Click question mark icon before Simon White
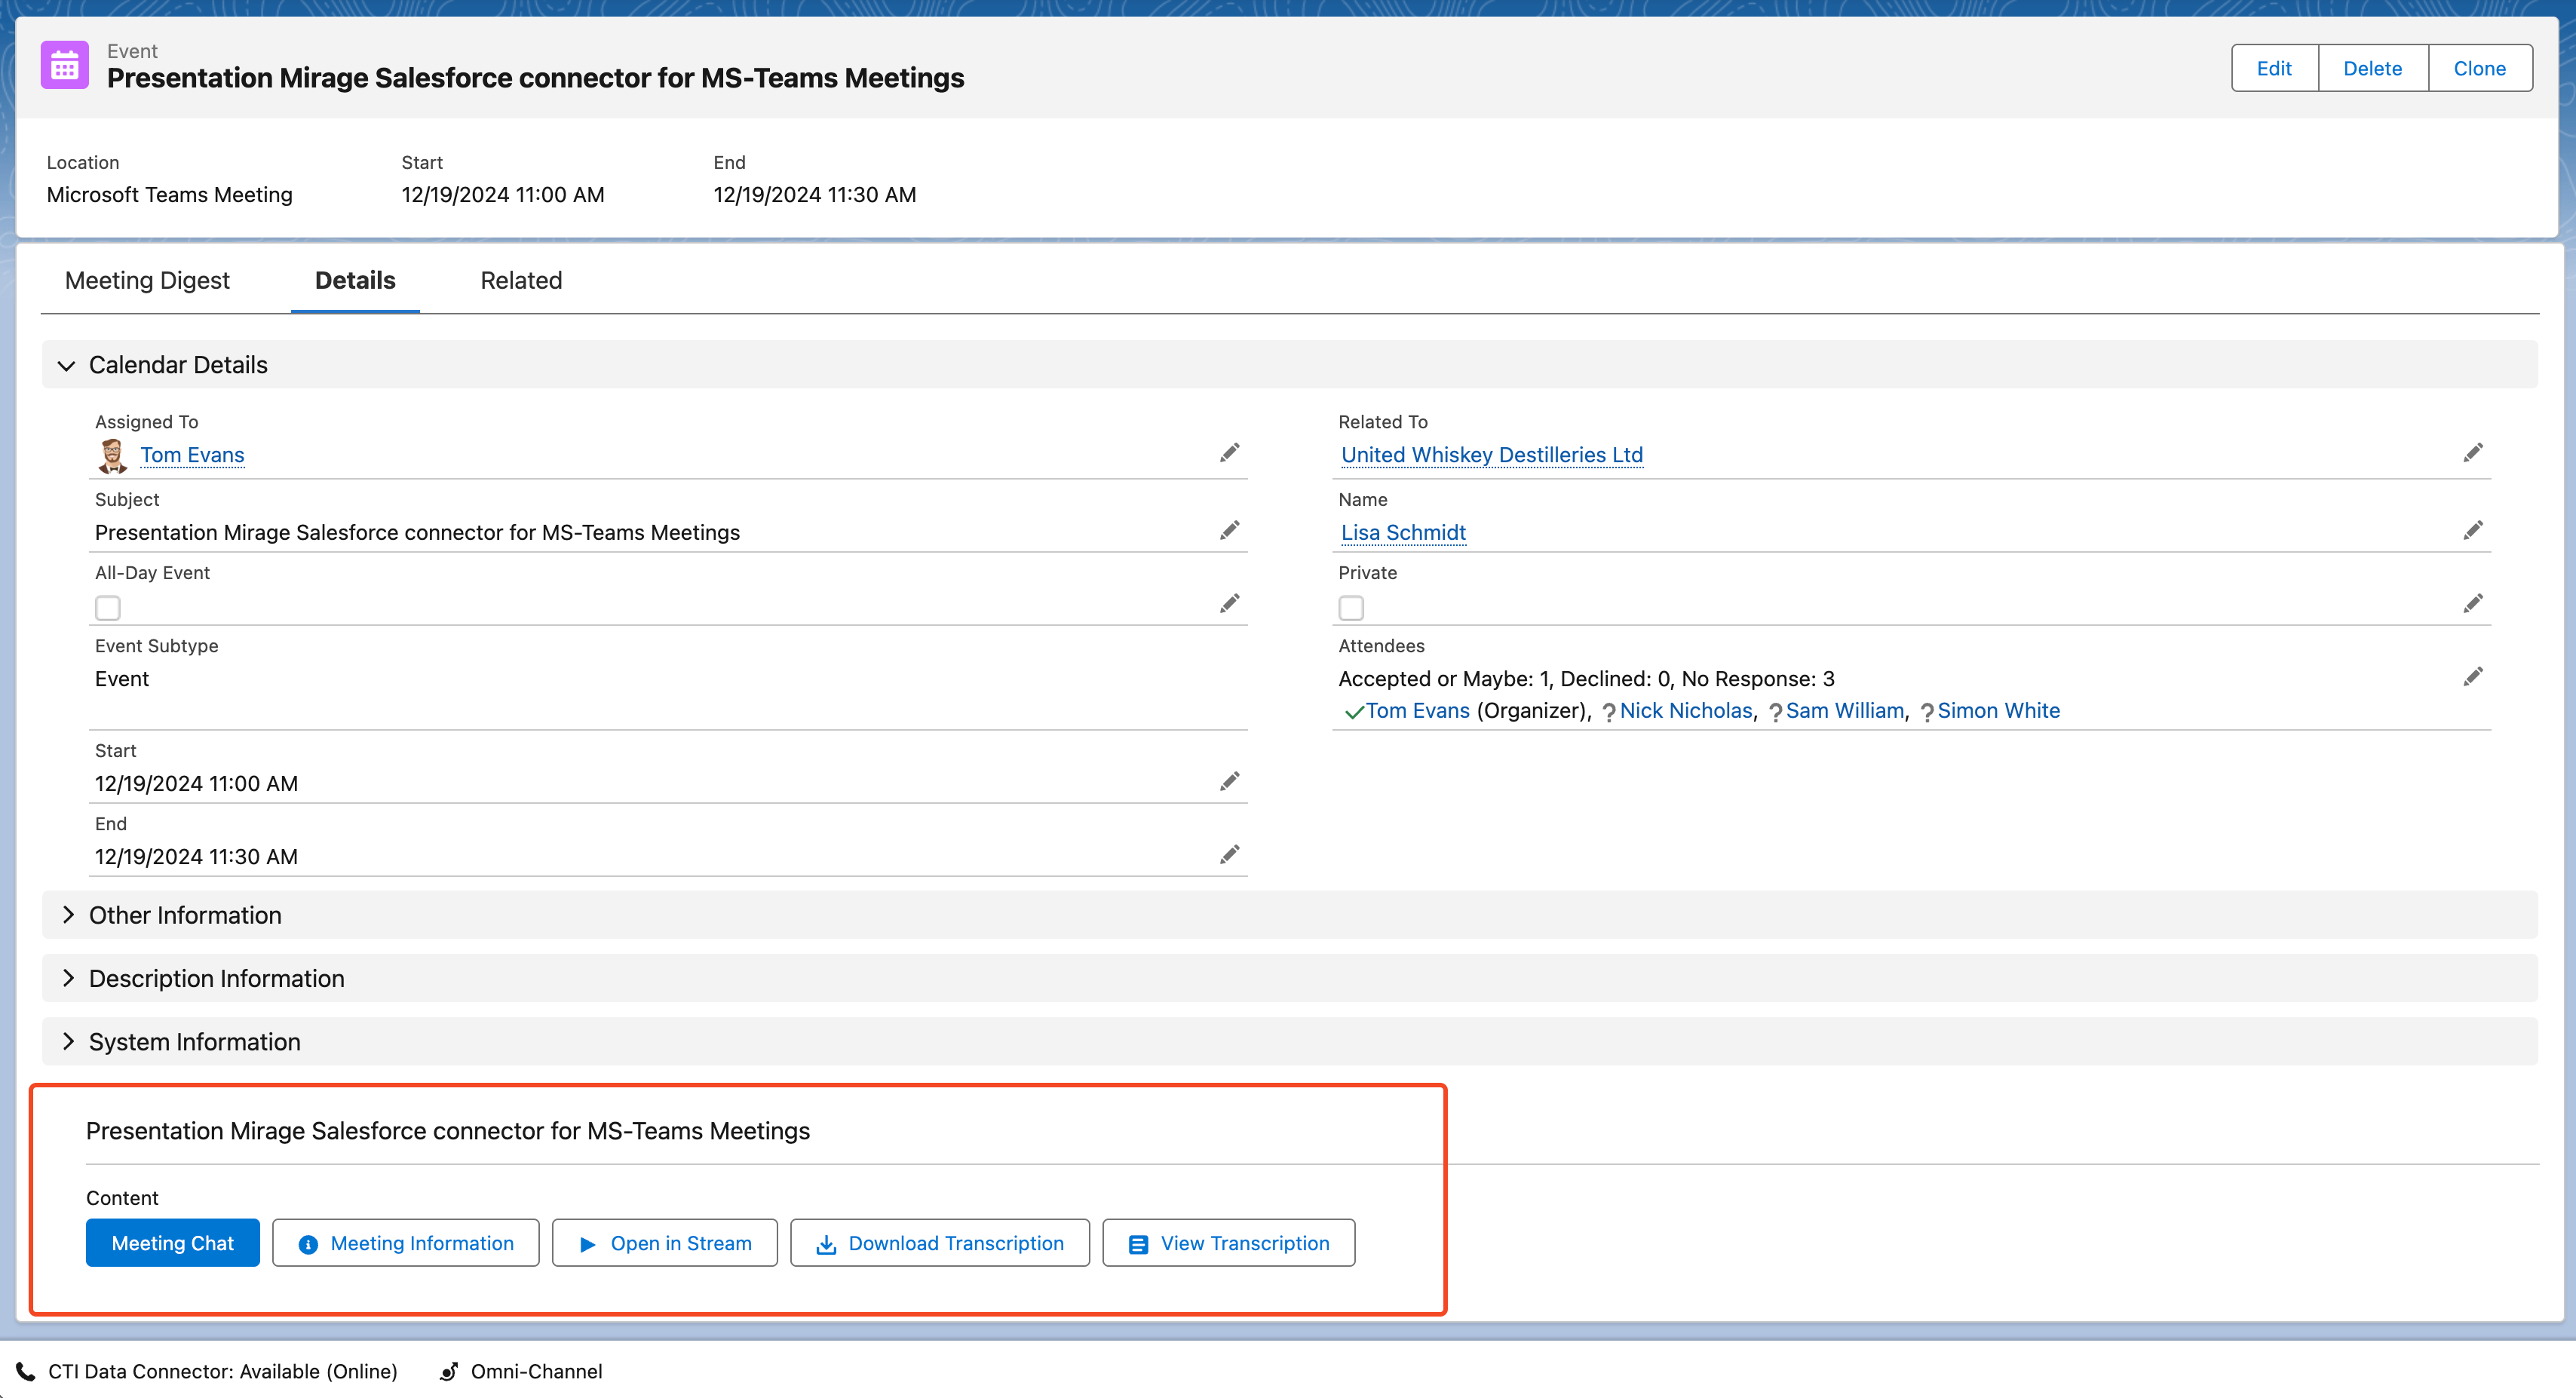 pos(1926,712)
